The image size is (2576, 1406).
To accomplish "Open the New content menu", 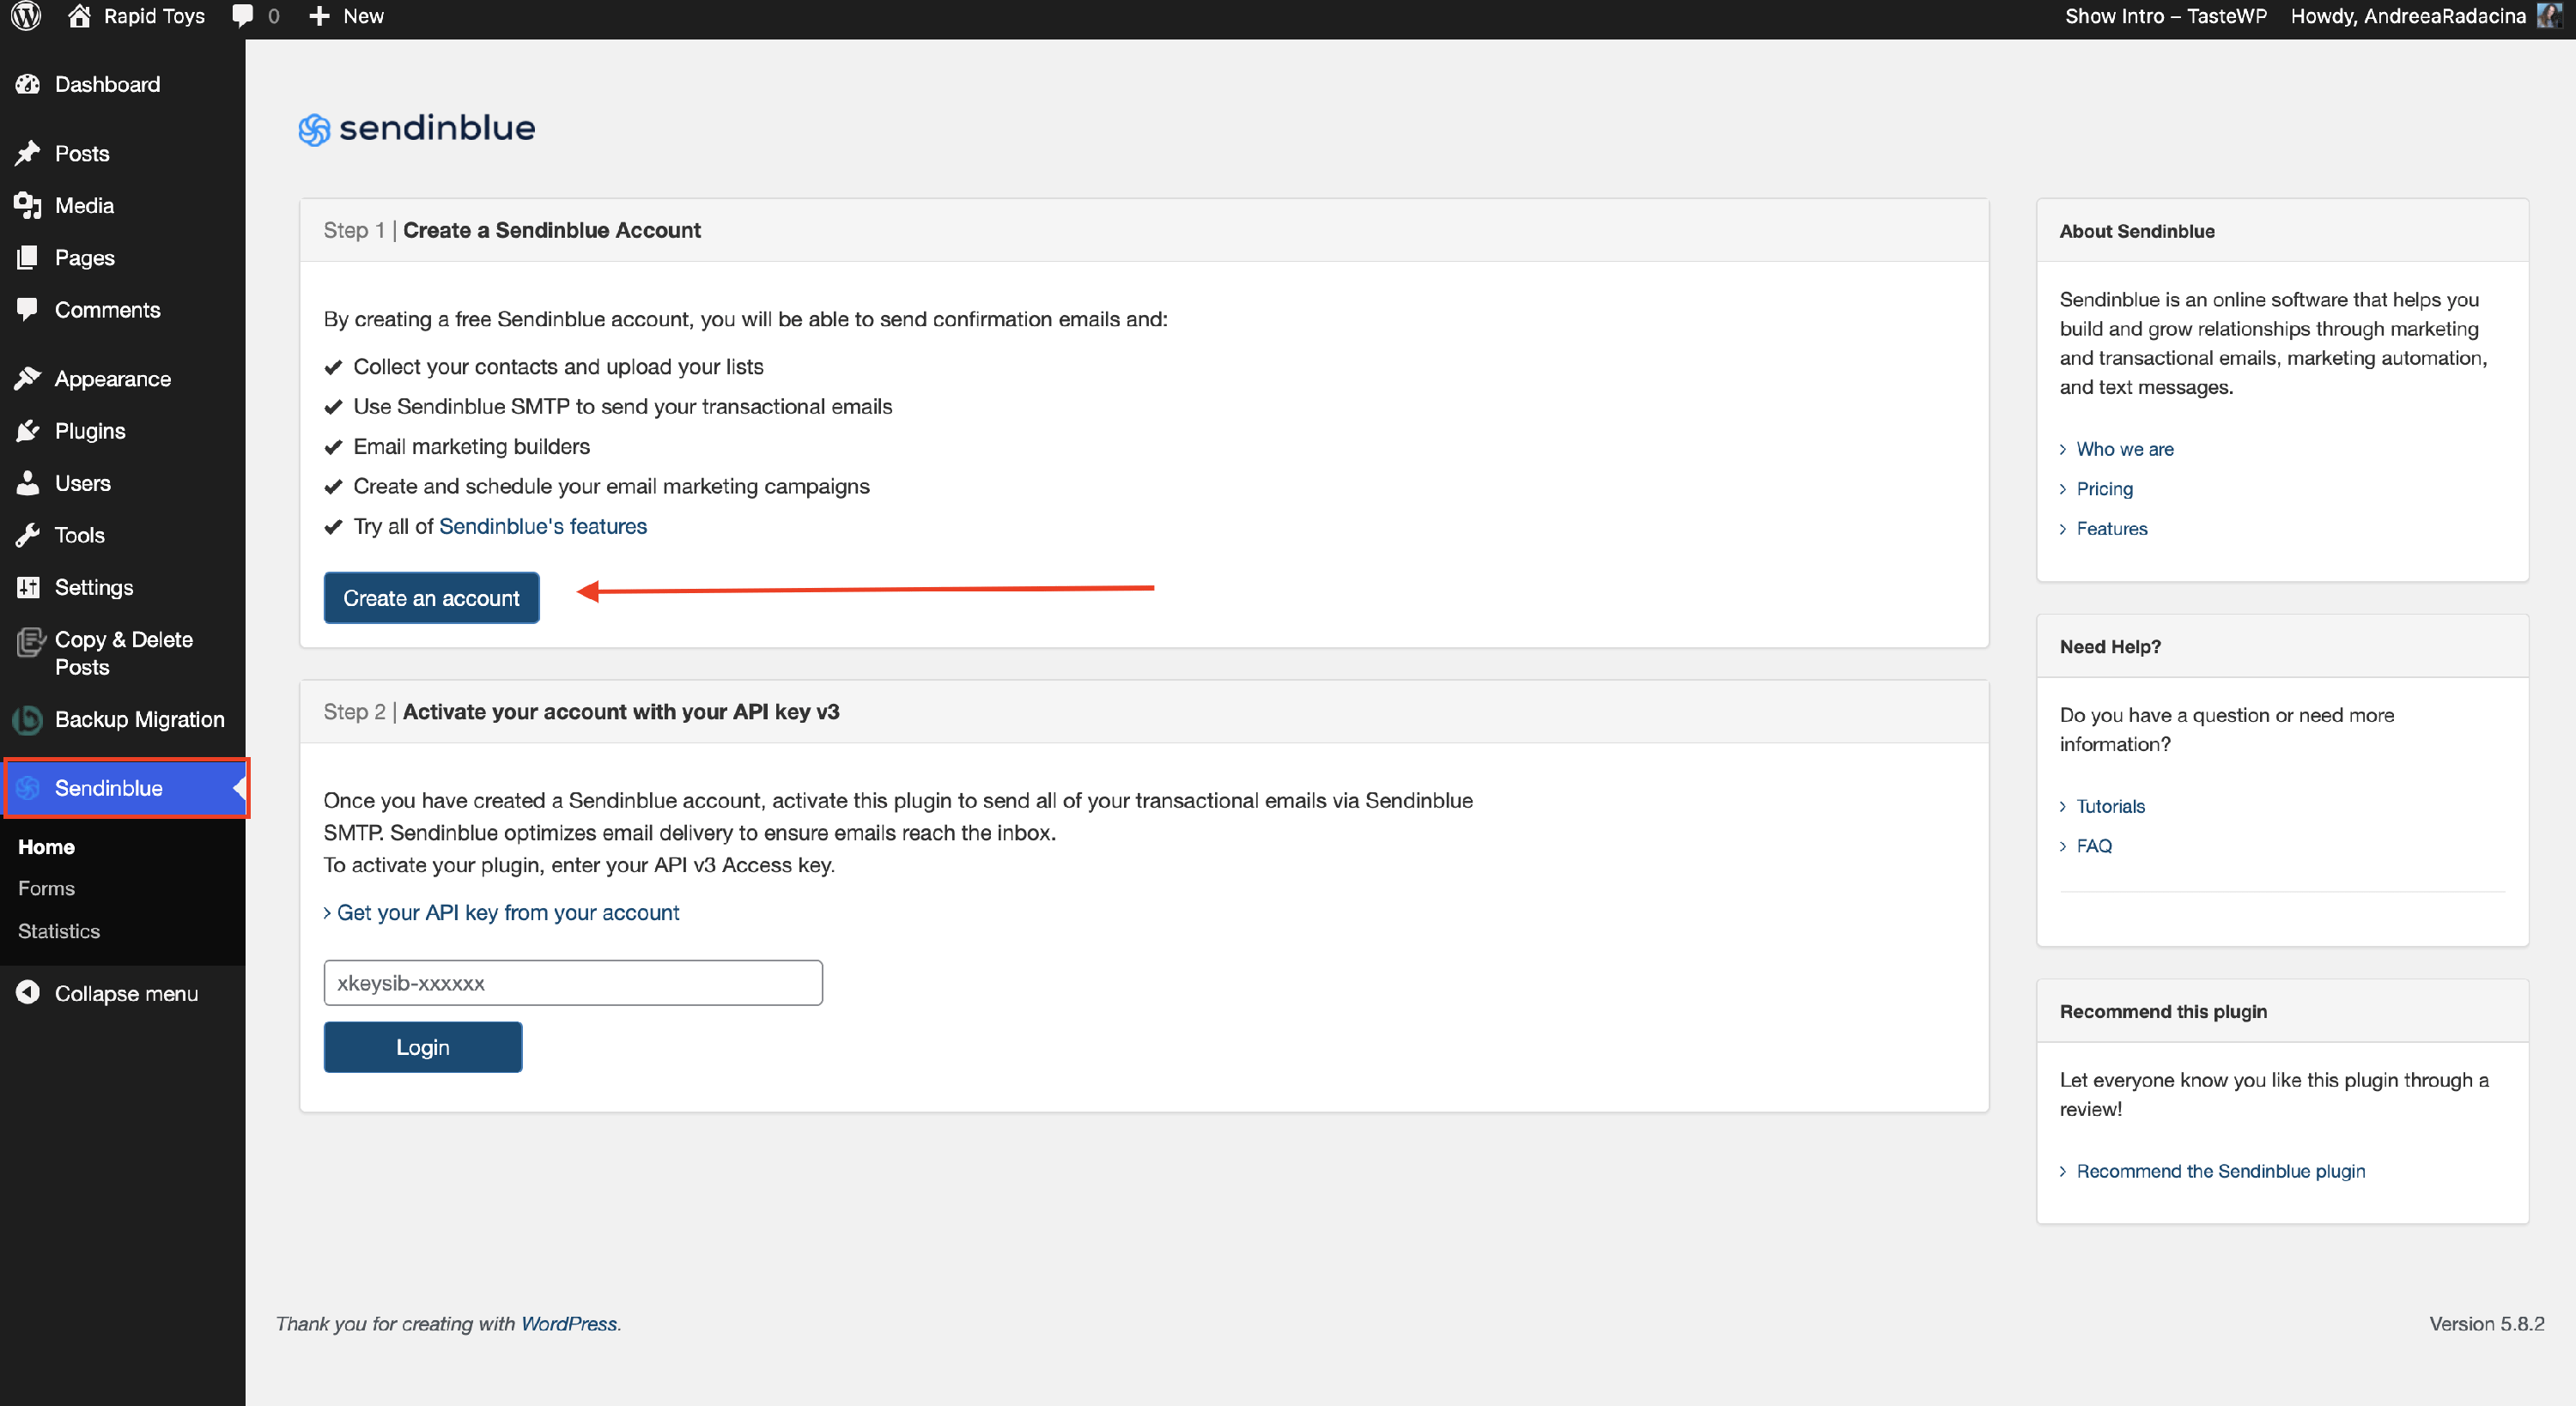I will [x=347, y=16].
